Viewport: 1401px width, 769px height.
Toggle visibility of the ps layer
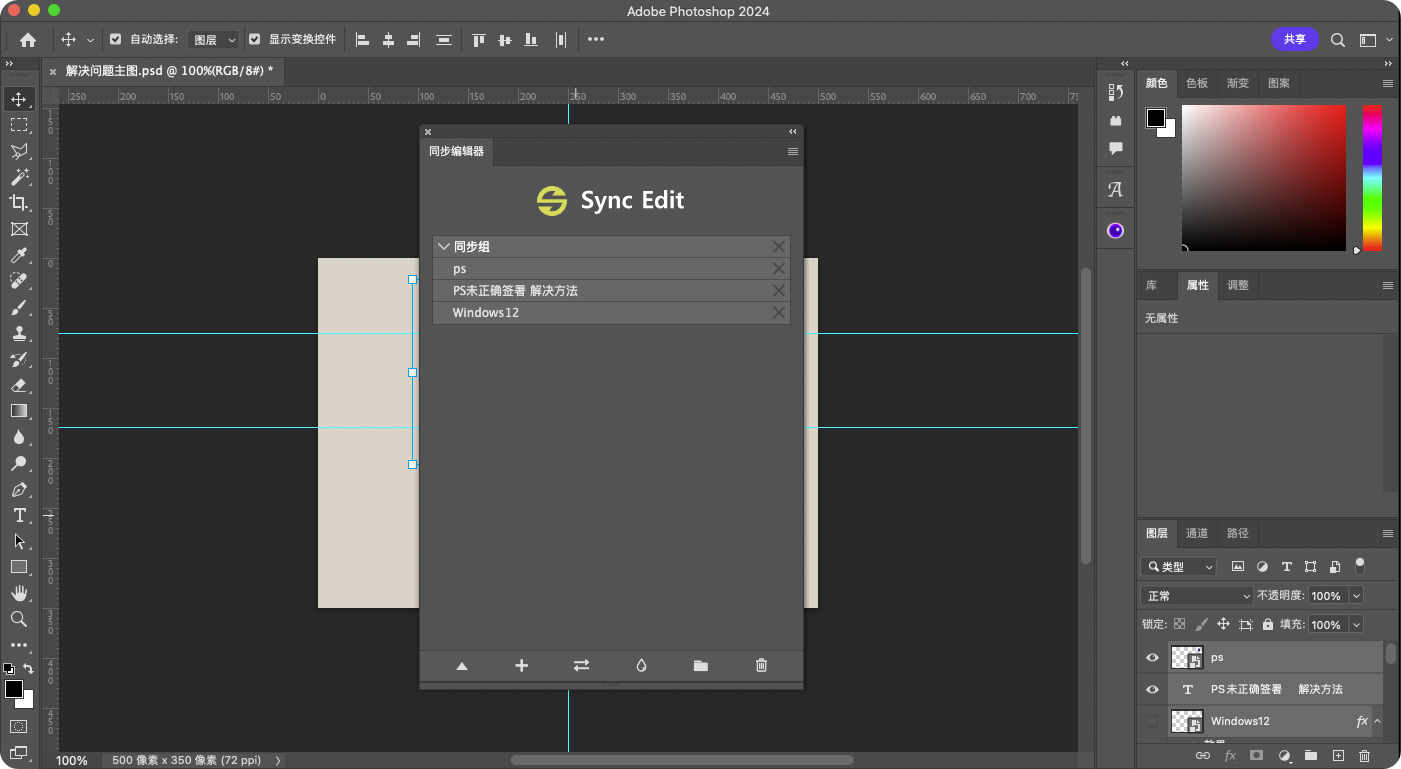[x=1153, y=657]
